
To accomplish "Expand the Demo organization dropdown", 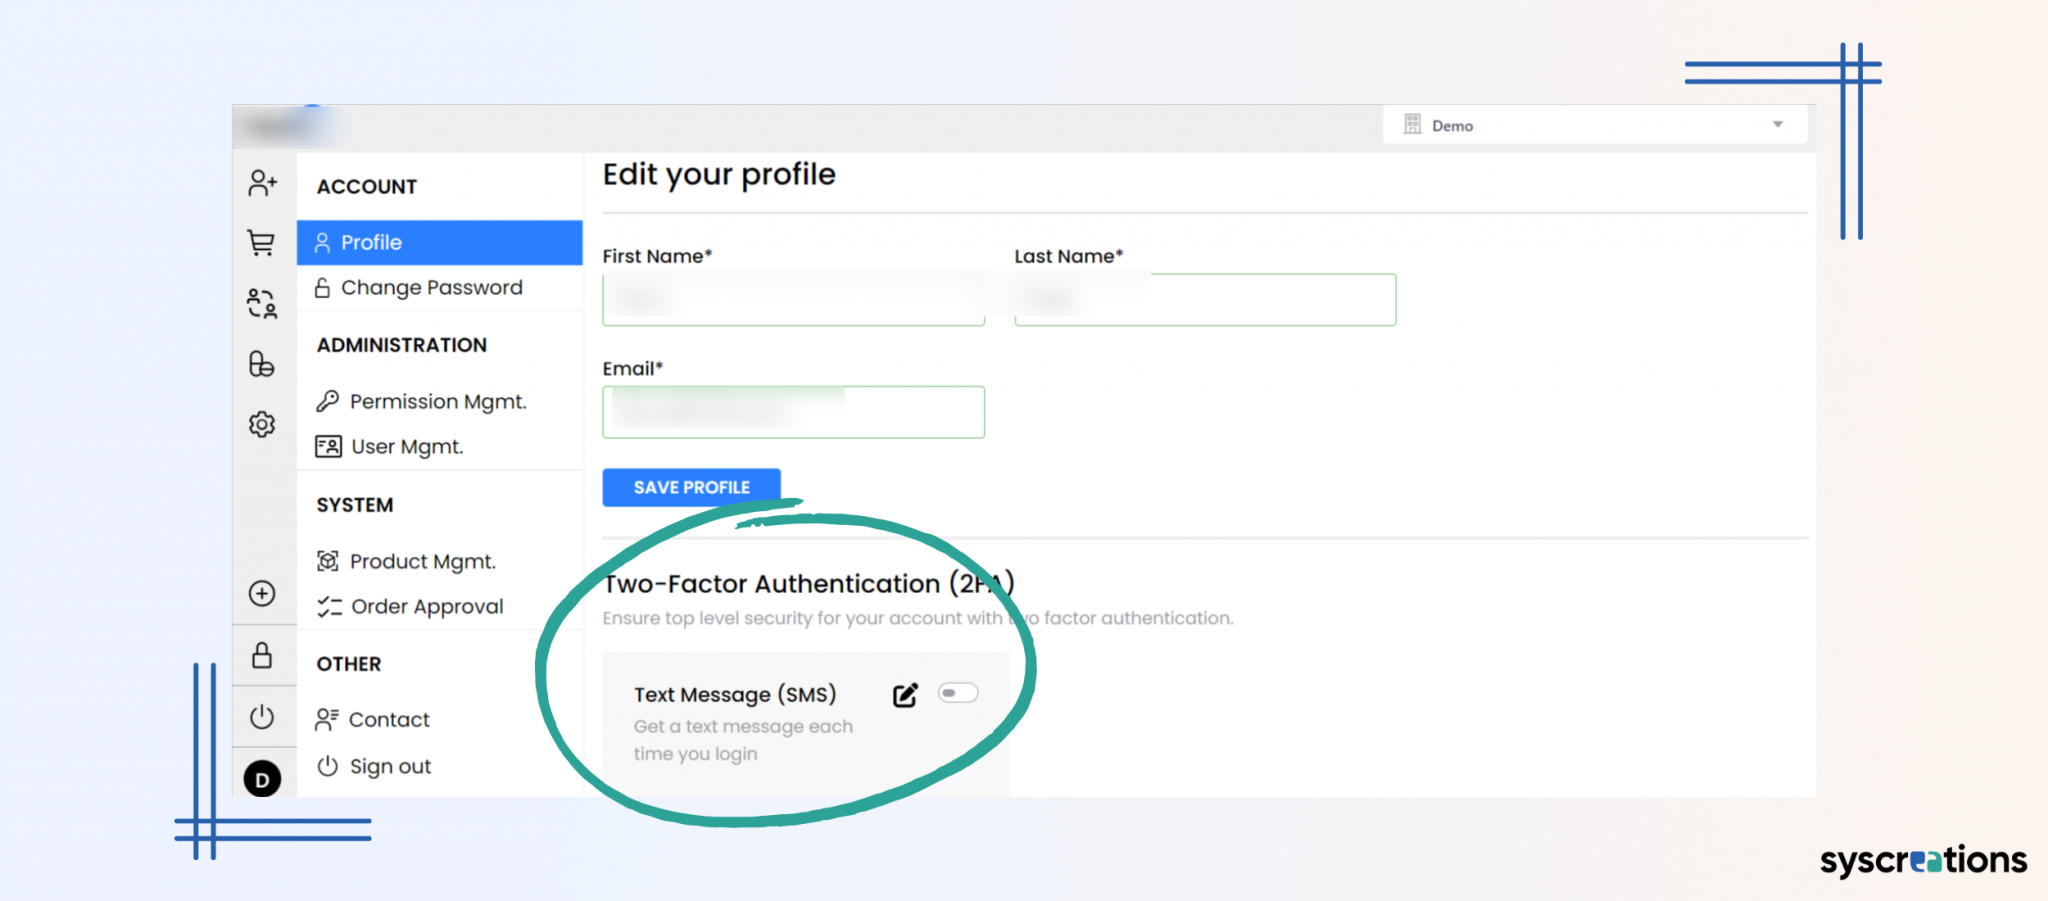I will pos(1778,124).
